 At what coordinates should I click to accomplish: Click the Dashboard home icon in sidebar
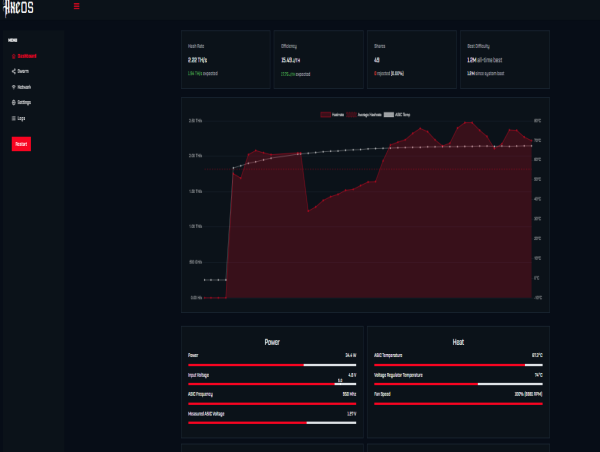point(13,56)
